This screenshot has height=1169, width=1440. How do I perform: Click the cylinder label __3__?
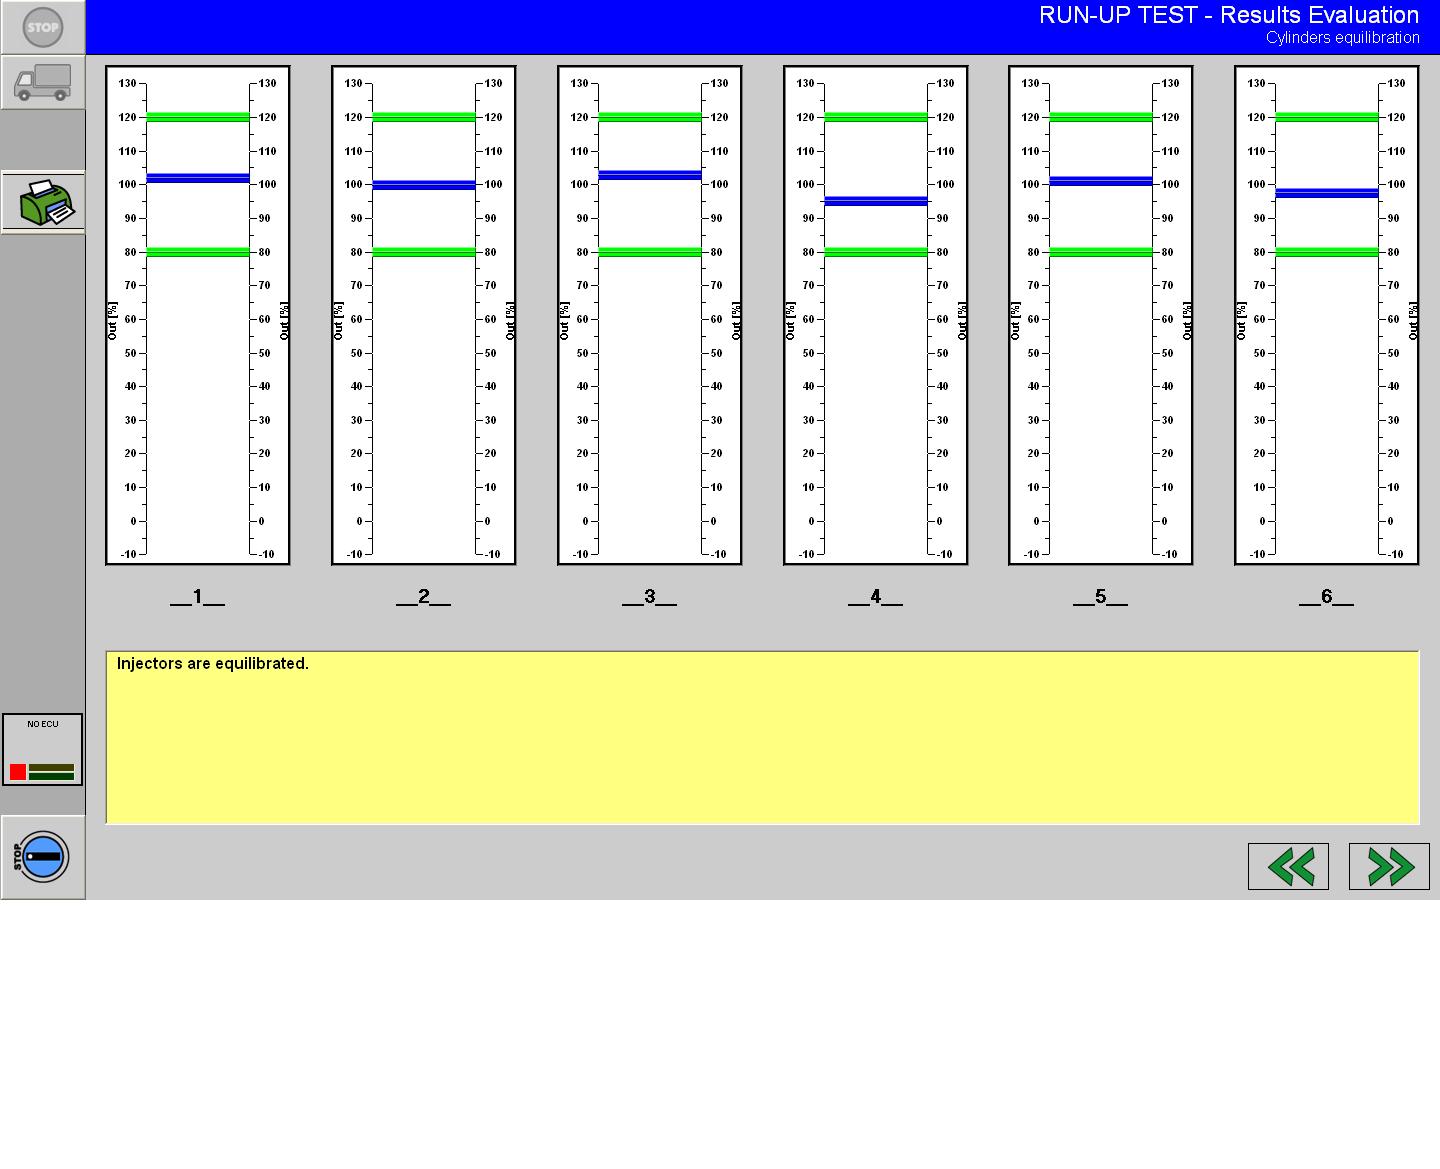click(650, 597)
